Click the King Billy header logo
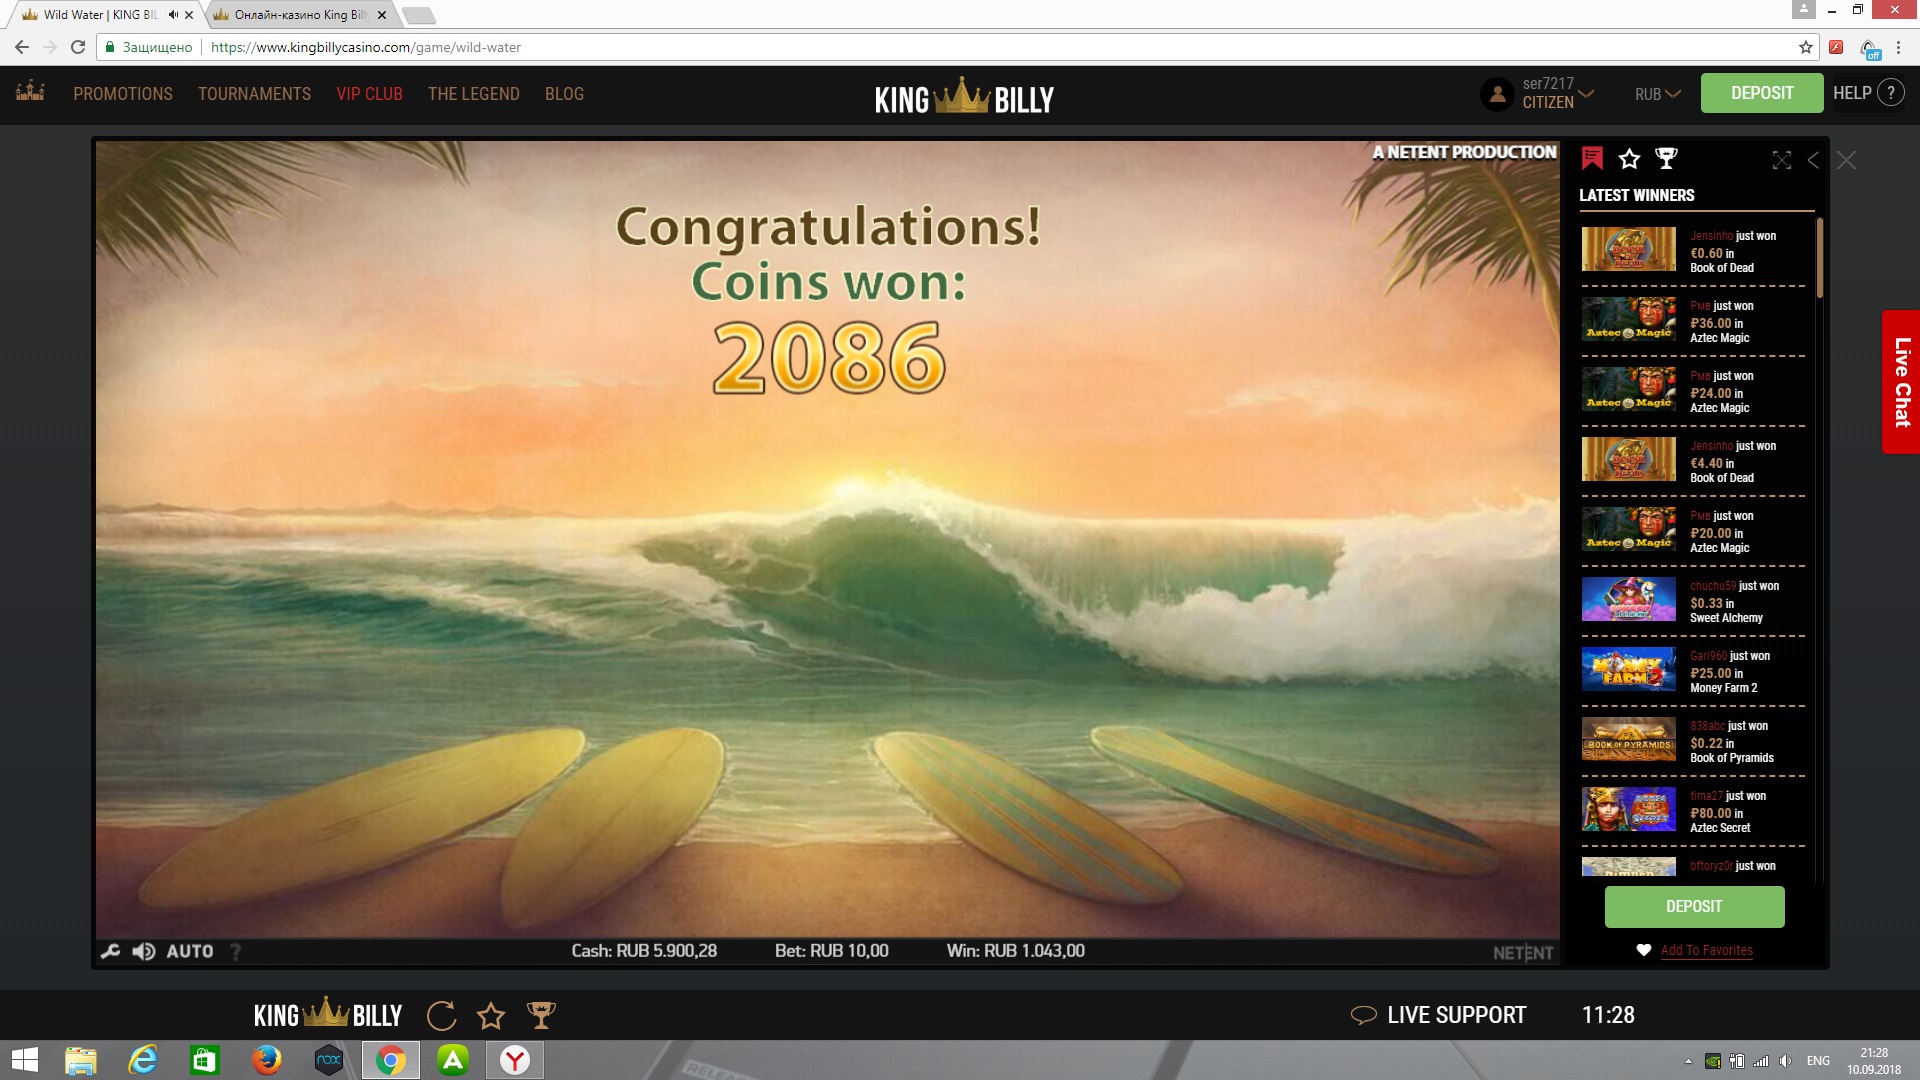 click(964, 97)
